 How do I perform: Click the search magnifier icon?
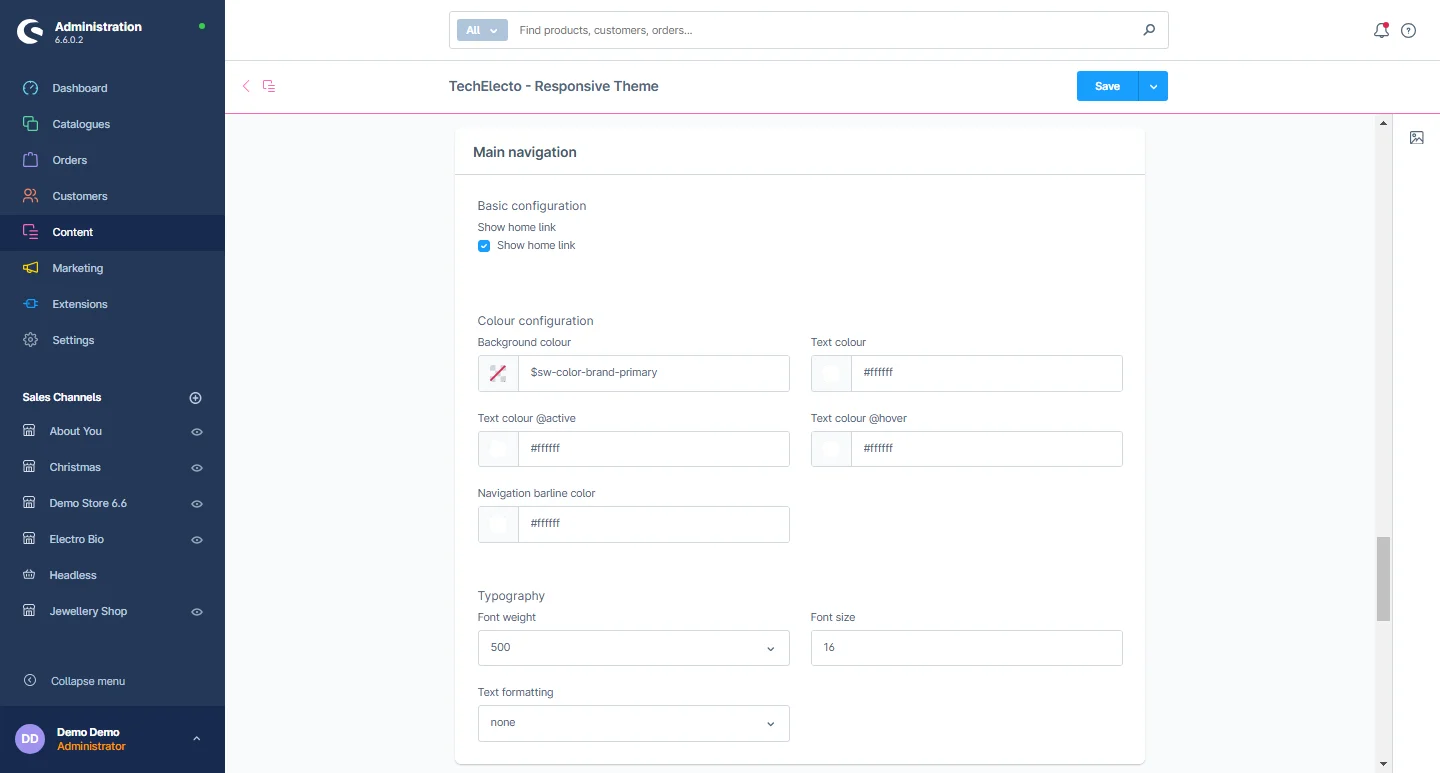[1149, 30]
